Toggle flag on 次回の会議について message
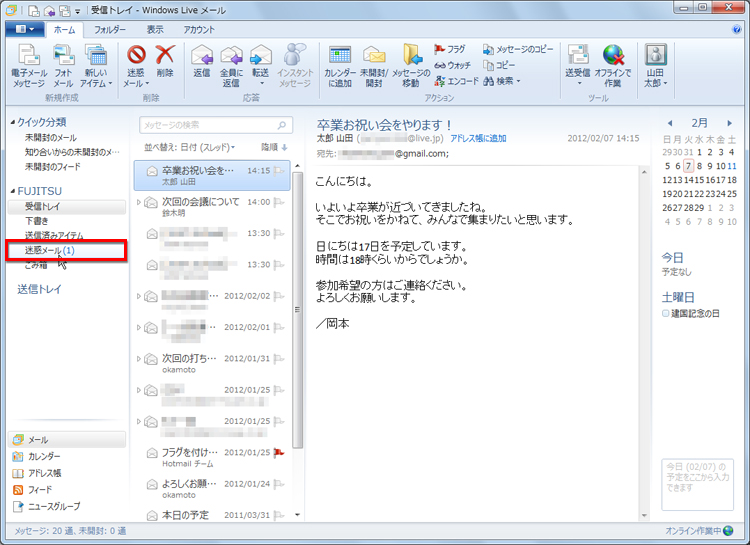Viewport: 750px width, 545px height. (279, 202)
